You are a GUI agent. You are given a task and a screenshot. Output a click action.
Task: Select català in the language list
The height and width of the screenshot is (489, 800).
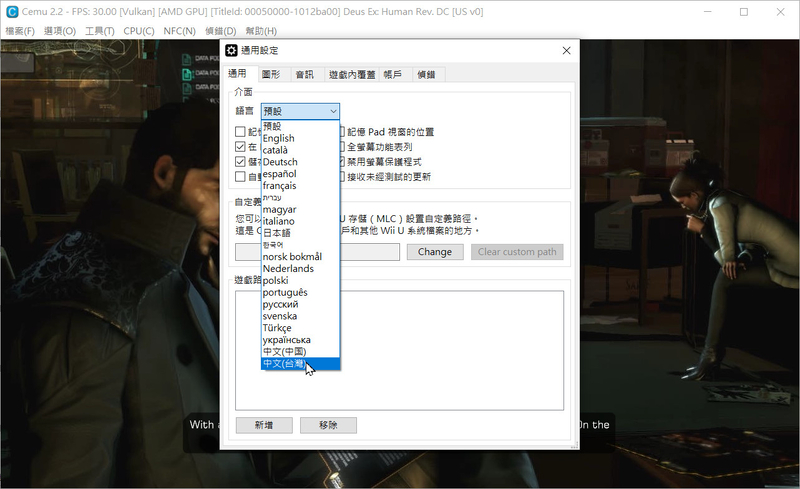tap(300, 150)
